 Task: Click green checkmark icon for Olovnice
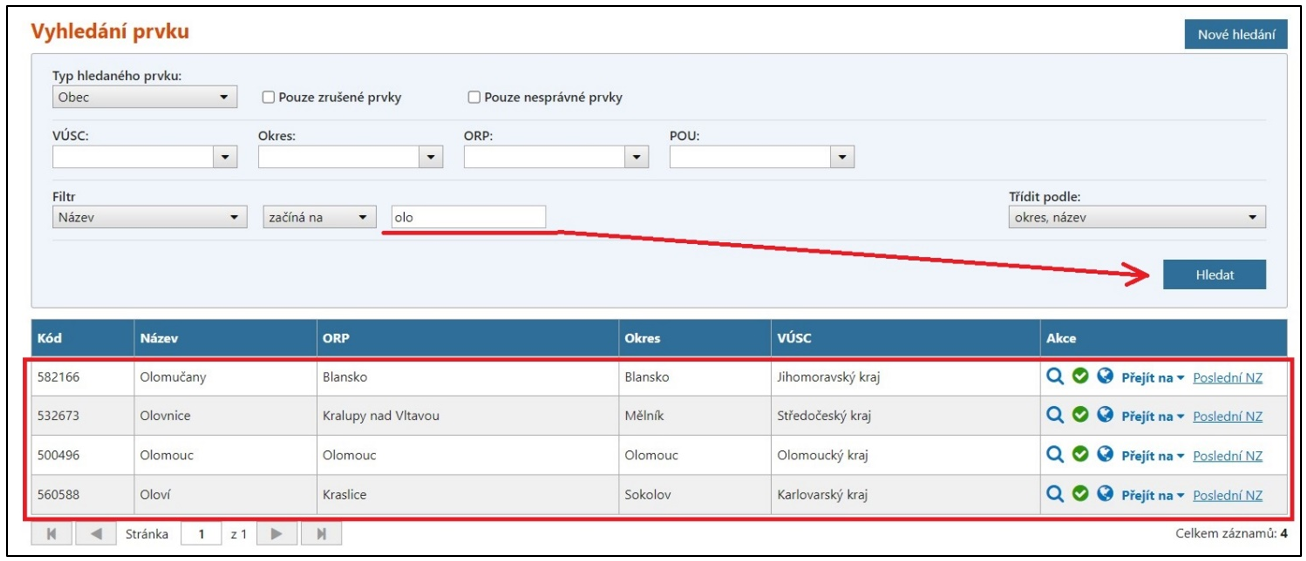pos(1080,416)
